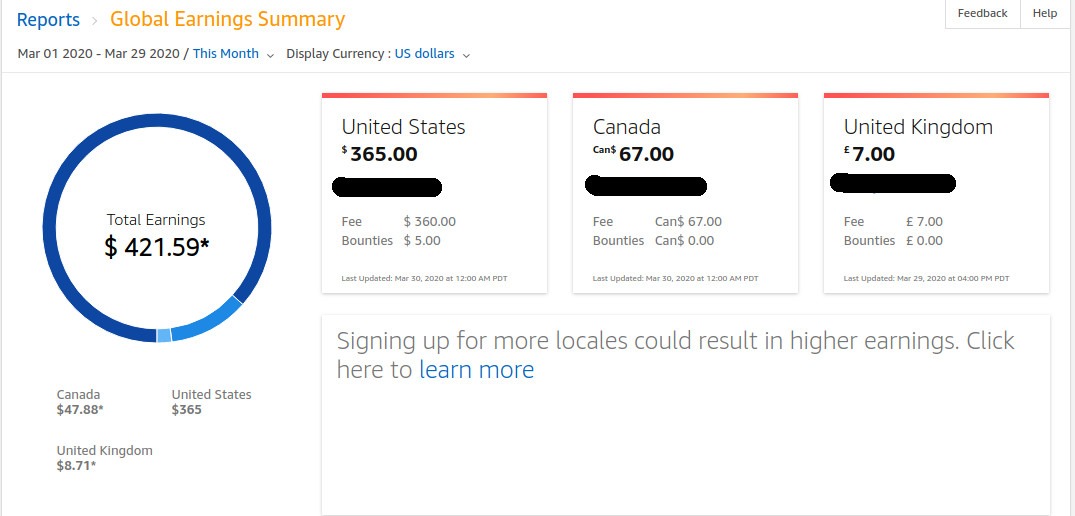
Task: Follow the learn more link
Action: click(476, 370)
